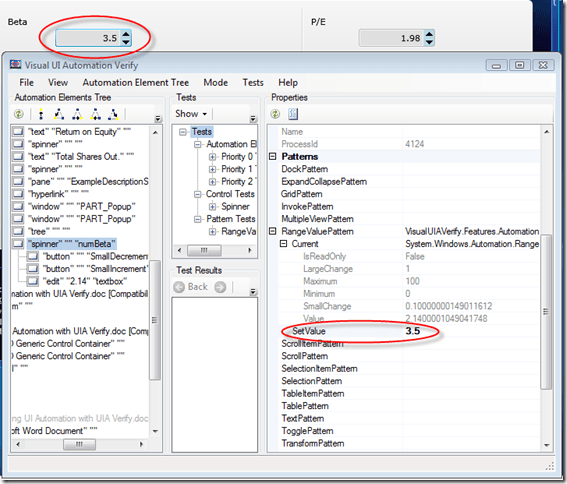Open the Automation Elements Tree toolbar overflow
The height and width of the screenshot is (484, 567).
pyautogui.click(x=158, y=119)
